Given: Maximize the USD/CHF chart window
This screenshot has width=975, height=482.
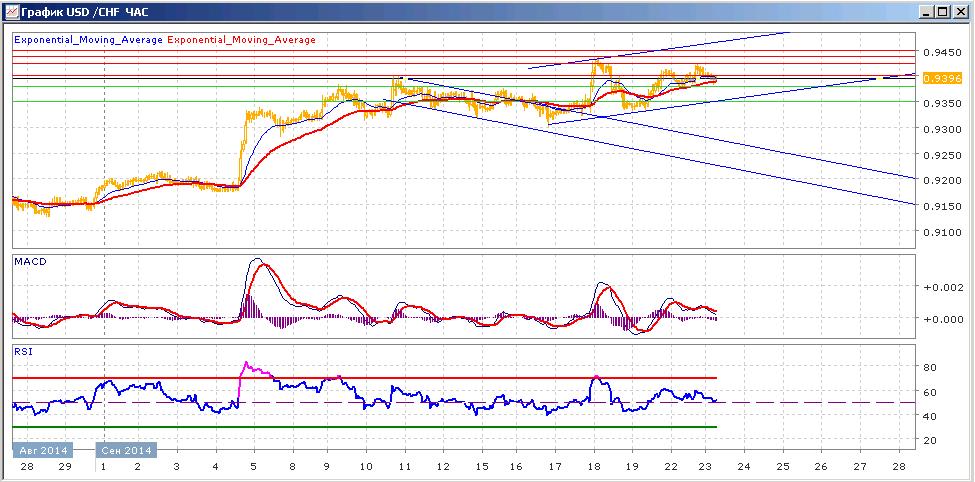Looking at the screenshot, I should pos(943,12).
